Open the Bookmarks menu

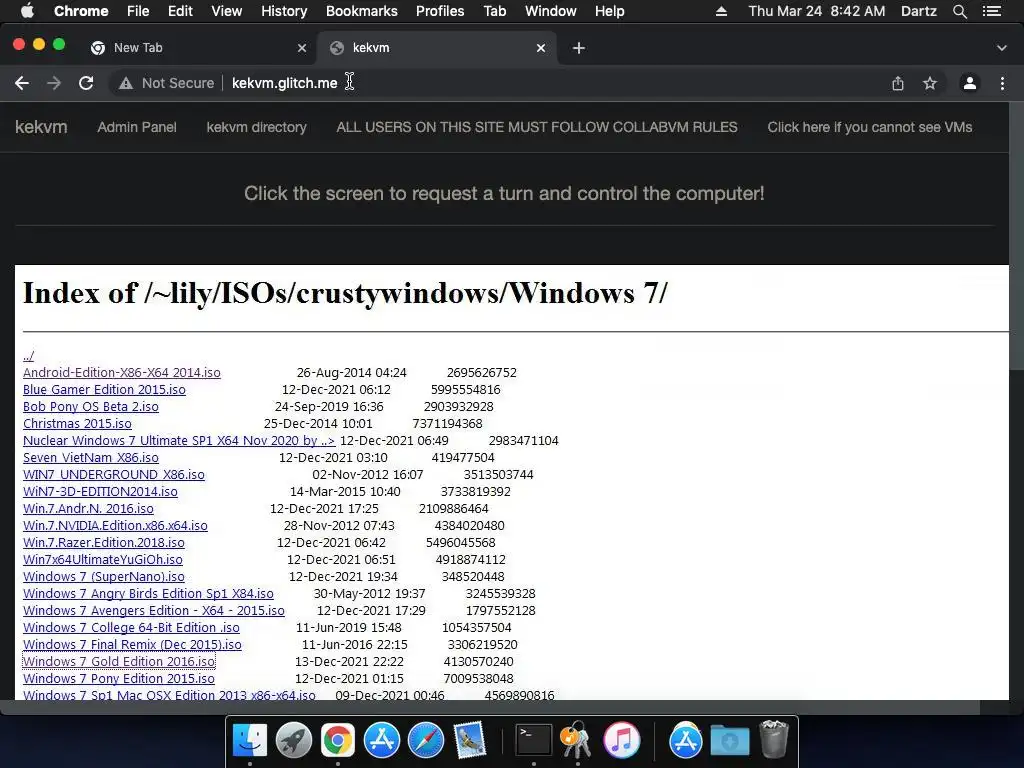[362, 11]
